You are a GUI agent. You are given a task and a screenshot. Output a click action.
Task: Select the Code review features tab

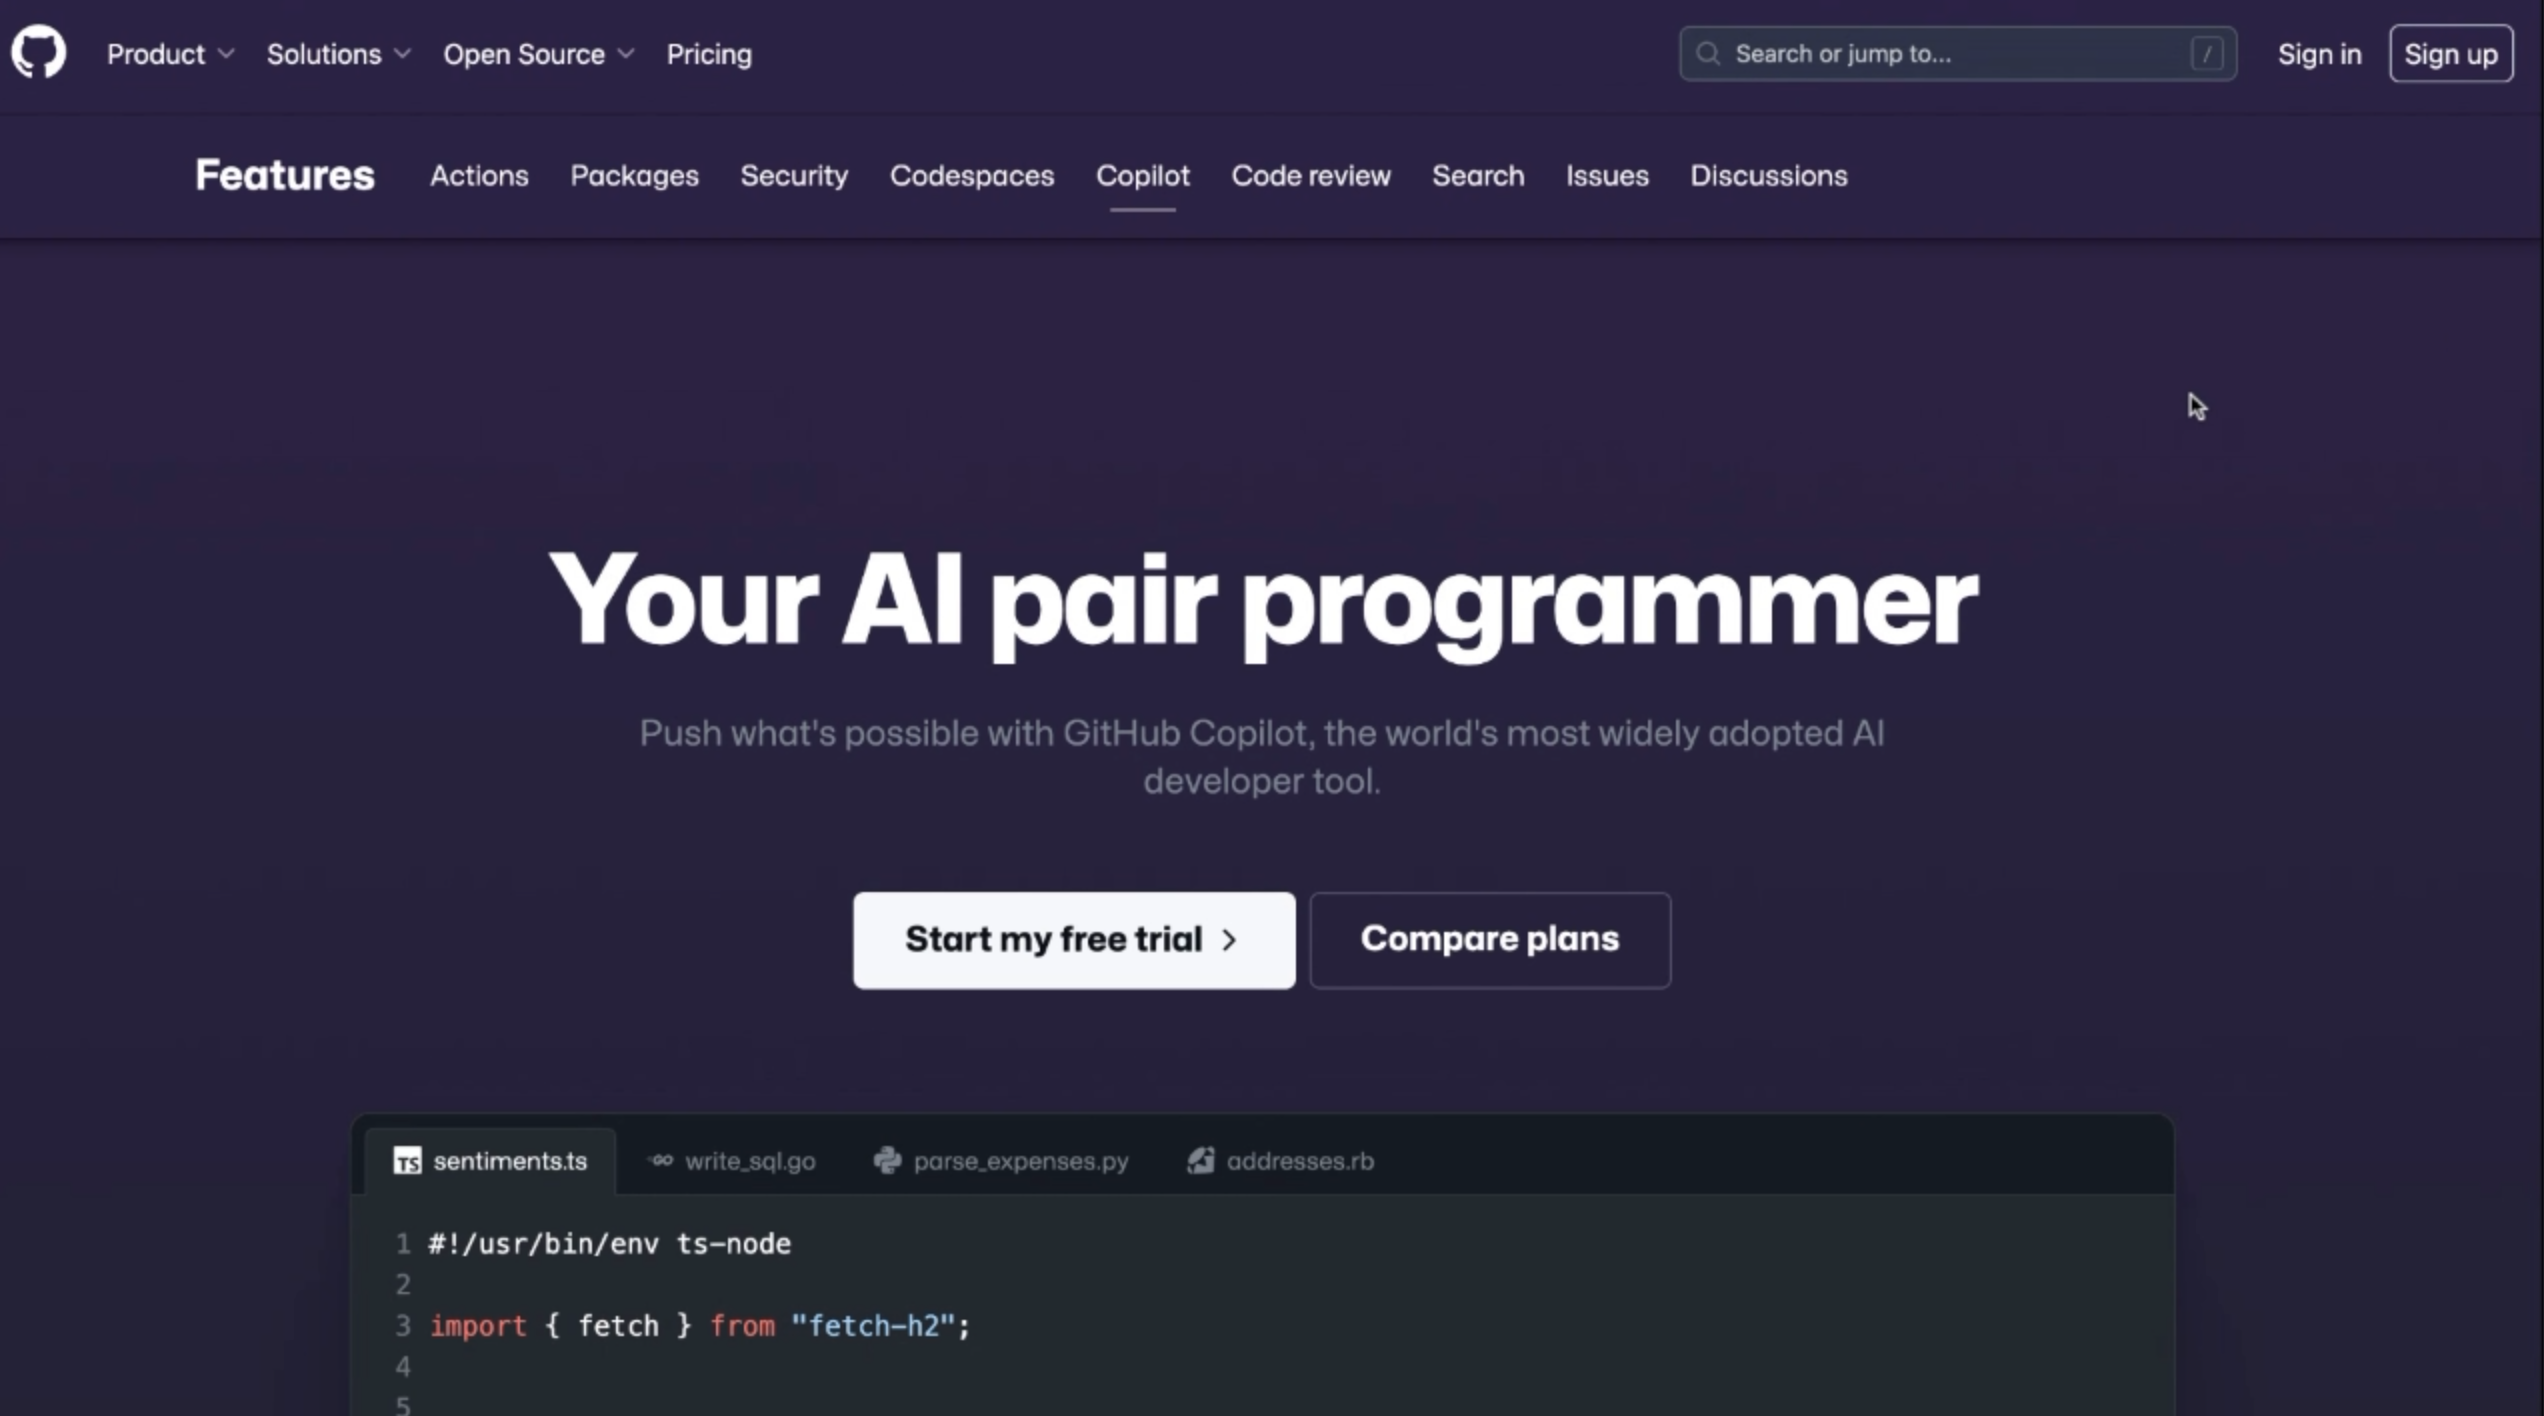point(1310,176)
